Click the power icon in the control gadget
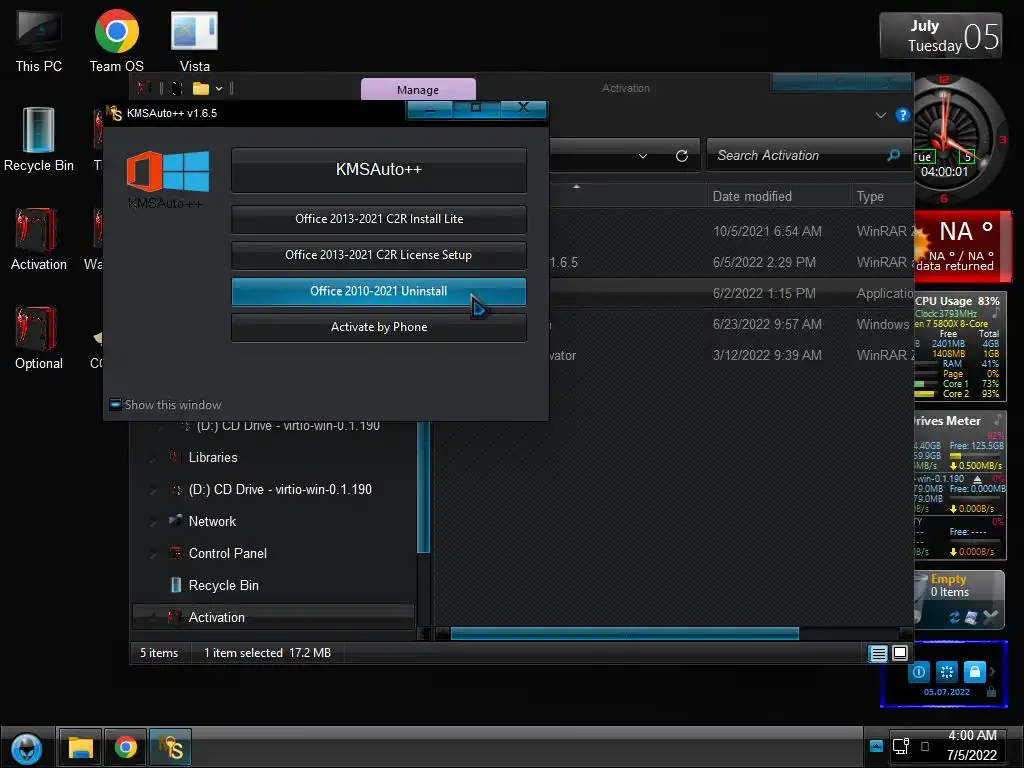 (x=919, y=671)
